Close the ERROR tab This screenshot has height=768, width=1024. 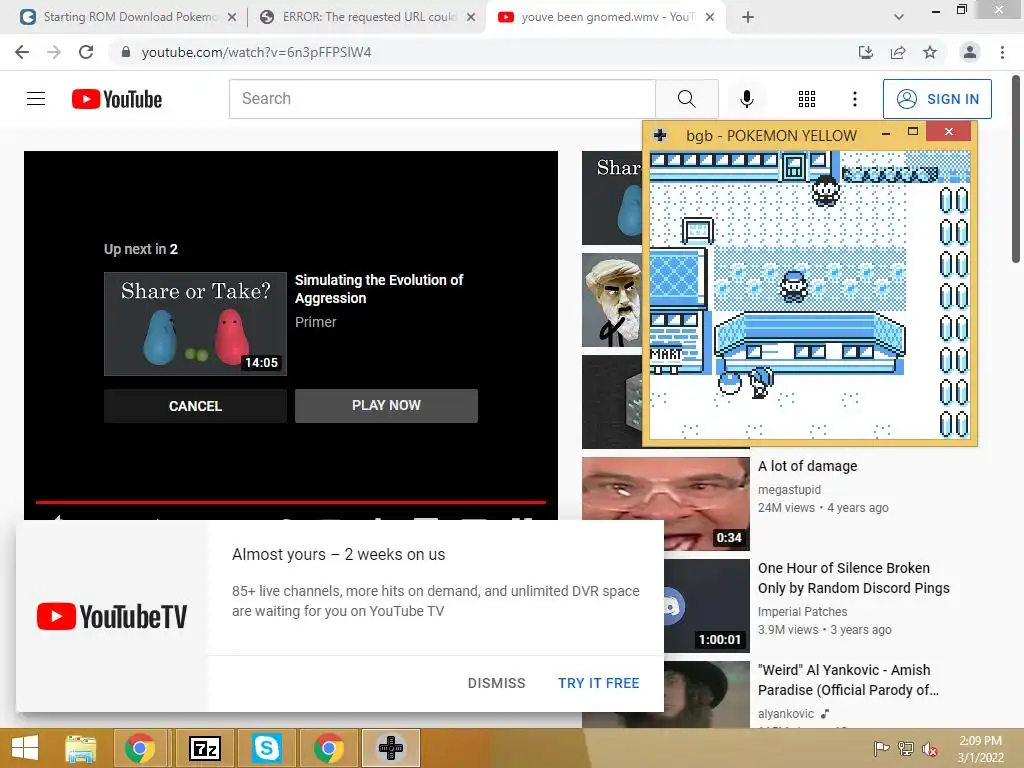pos(471,17)
